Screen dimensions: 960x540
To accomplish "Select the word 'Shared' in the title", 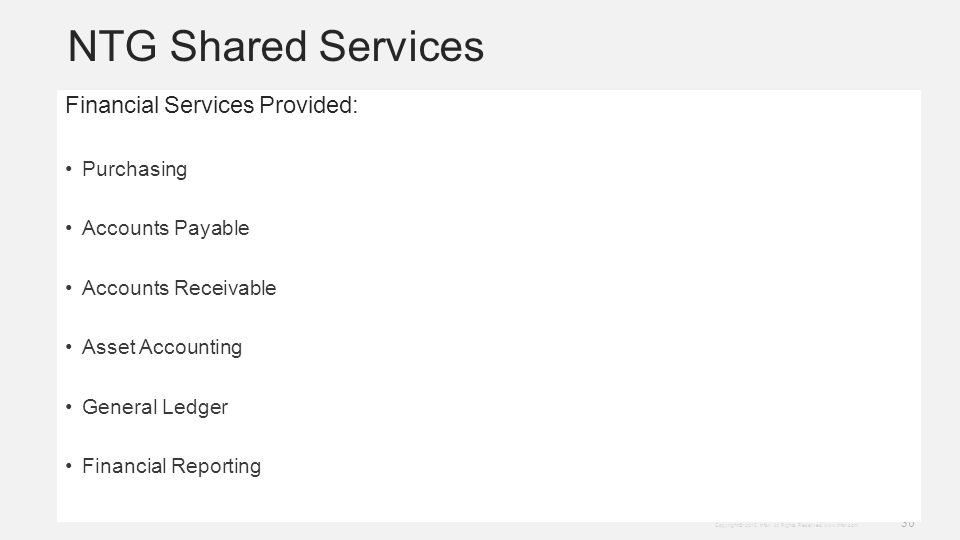I will [x=238, y=46].
